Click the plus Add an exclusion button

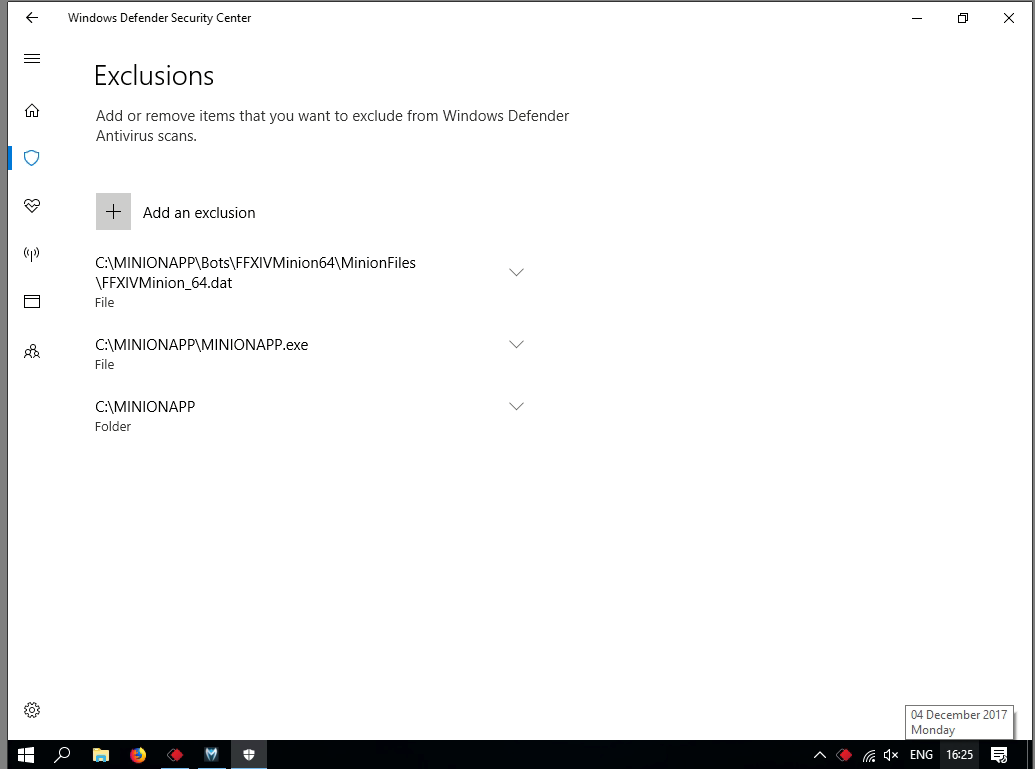114,212
